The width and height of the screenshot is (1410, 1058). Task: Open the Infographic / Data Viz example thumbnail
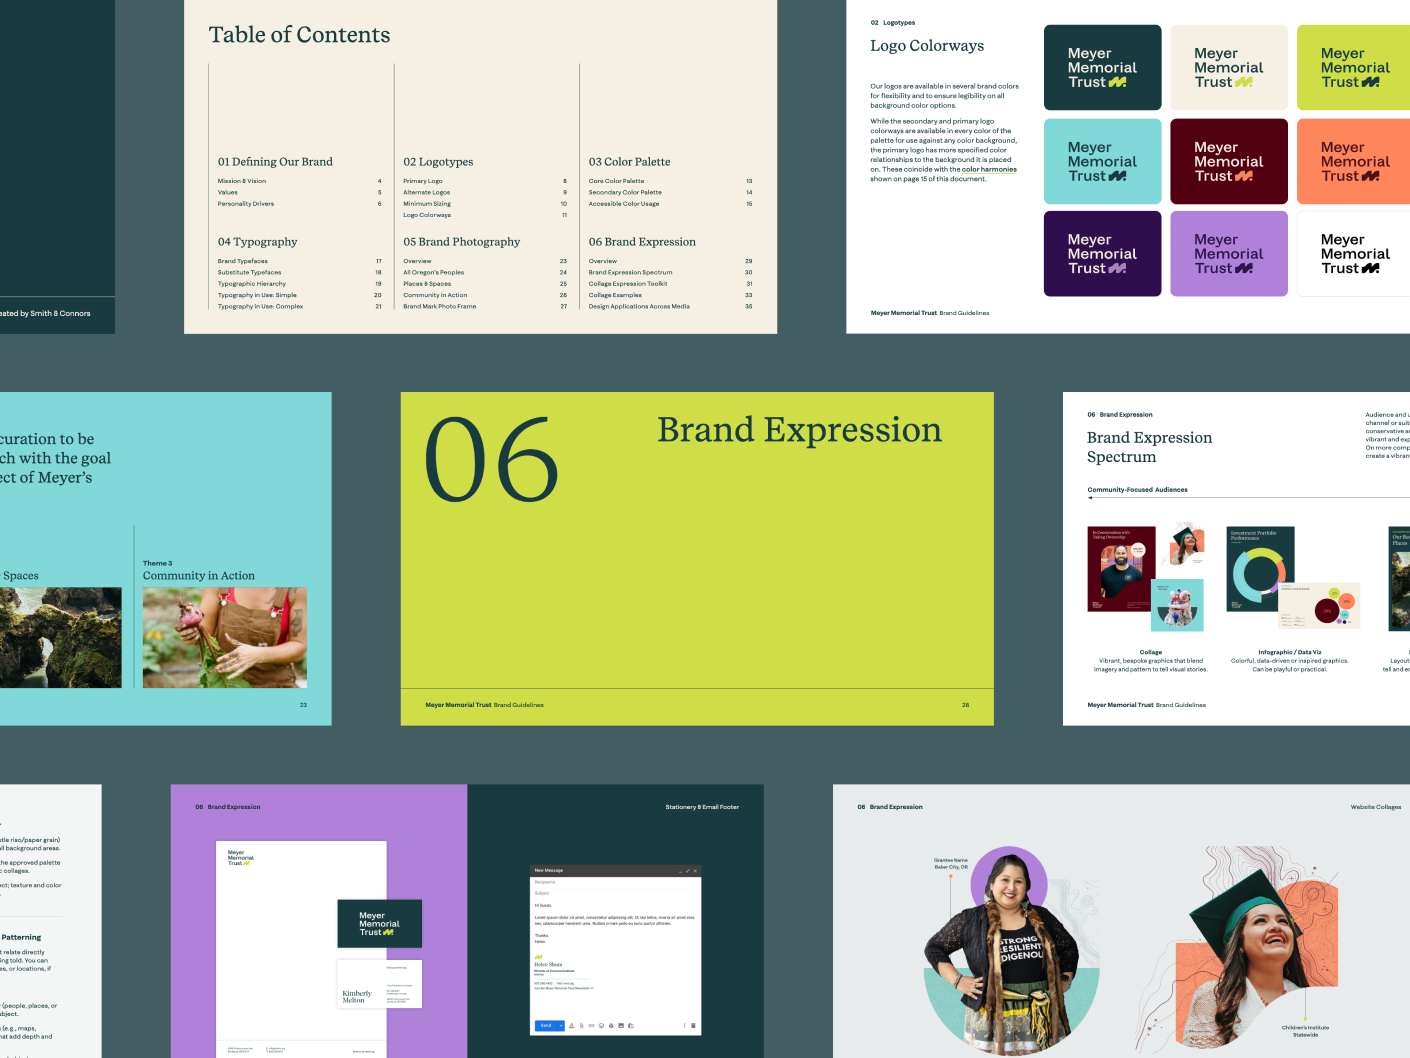(1294, 578)
